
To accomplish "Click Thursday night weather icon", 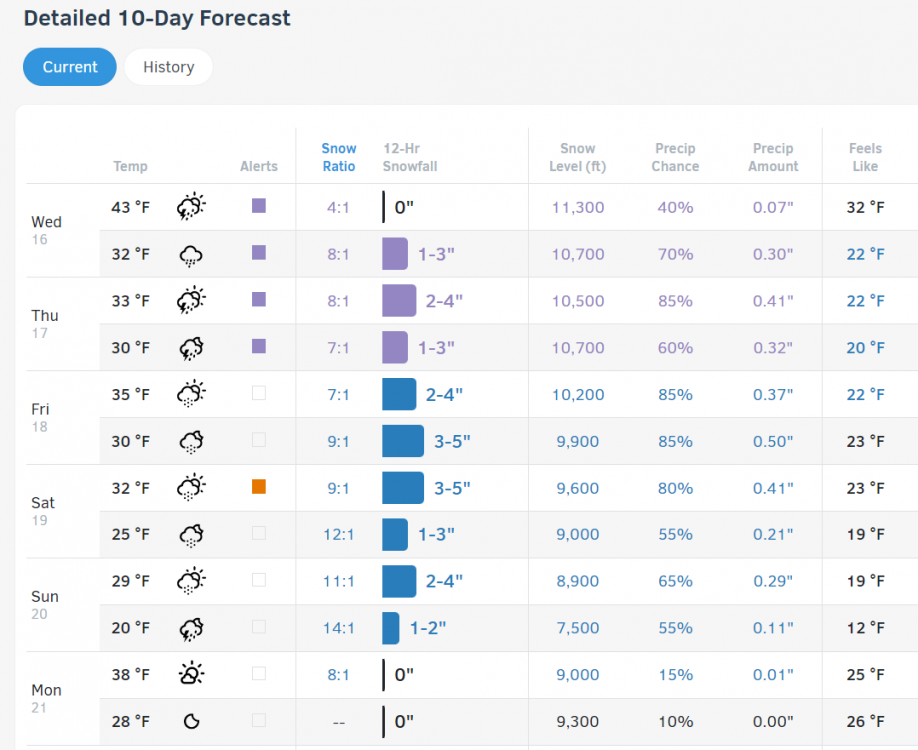I will click(191, 348).
